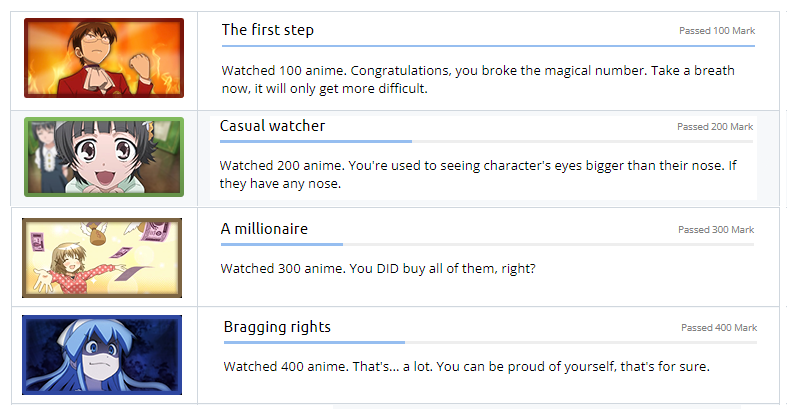Click the progress bar beneath 'A millionaire'

pyautogui.click(x=487, y=244)
